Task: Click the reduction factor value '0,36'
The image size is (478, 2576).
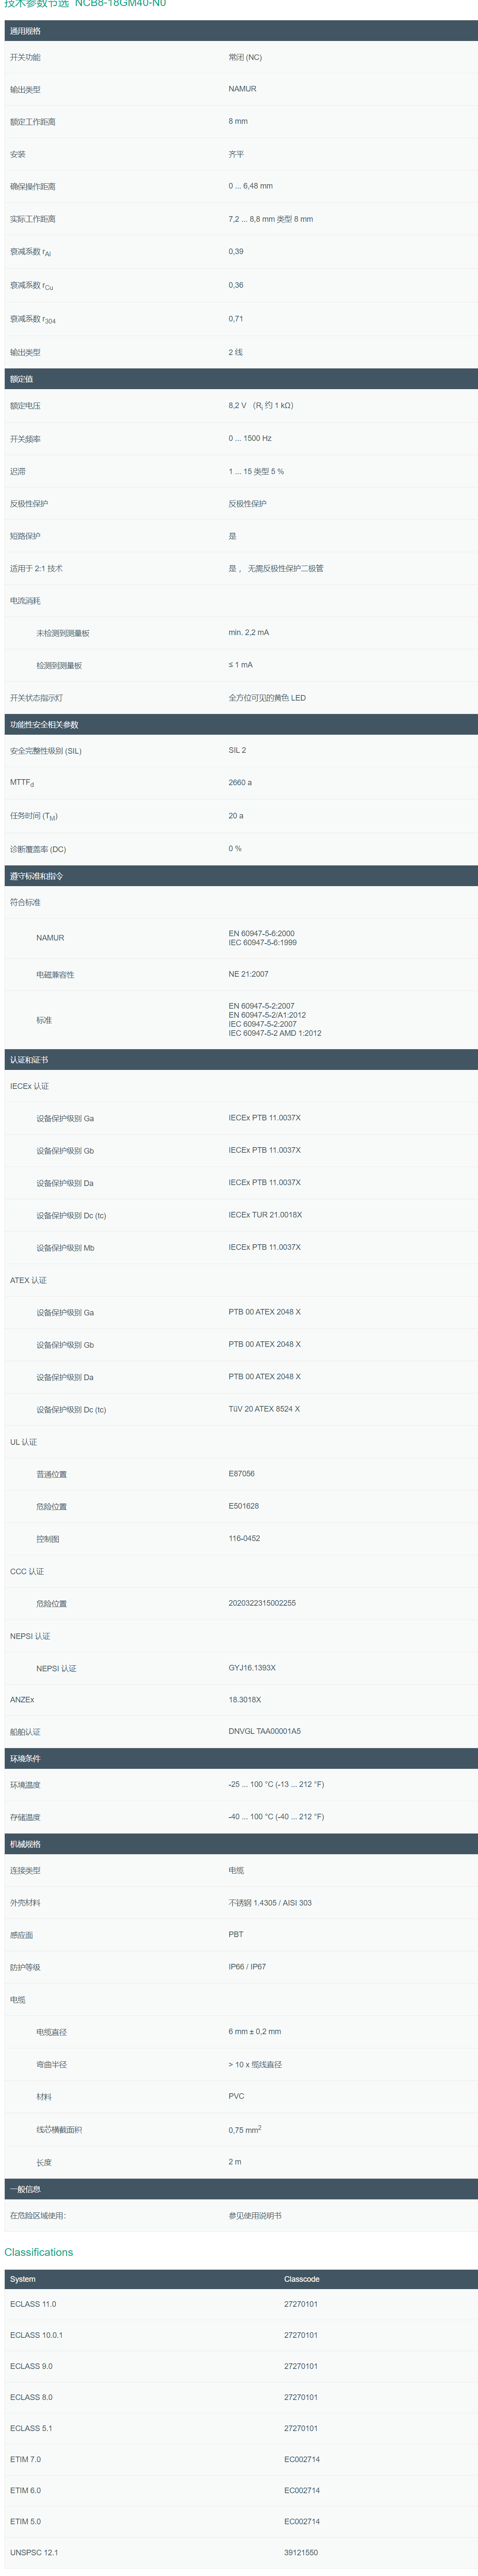Action: (236, 285)
